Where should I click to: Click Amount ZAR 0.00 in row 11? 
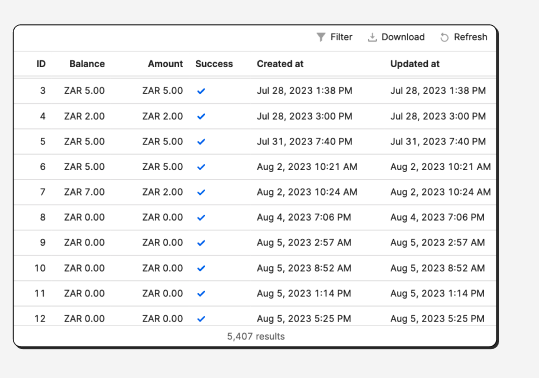pos(163,293)
